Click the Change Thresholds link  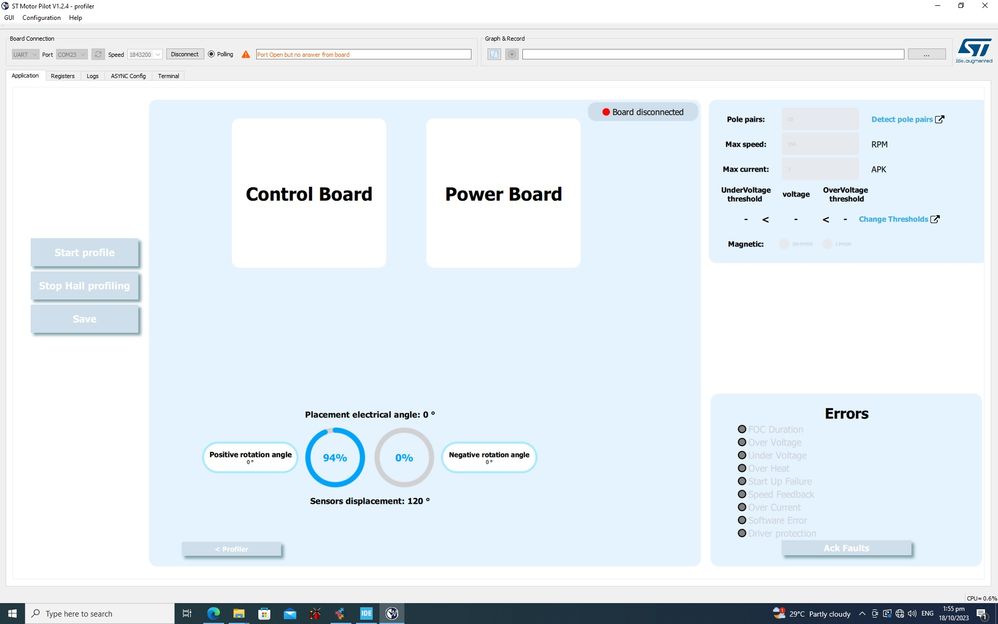click(893, 219)
